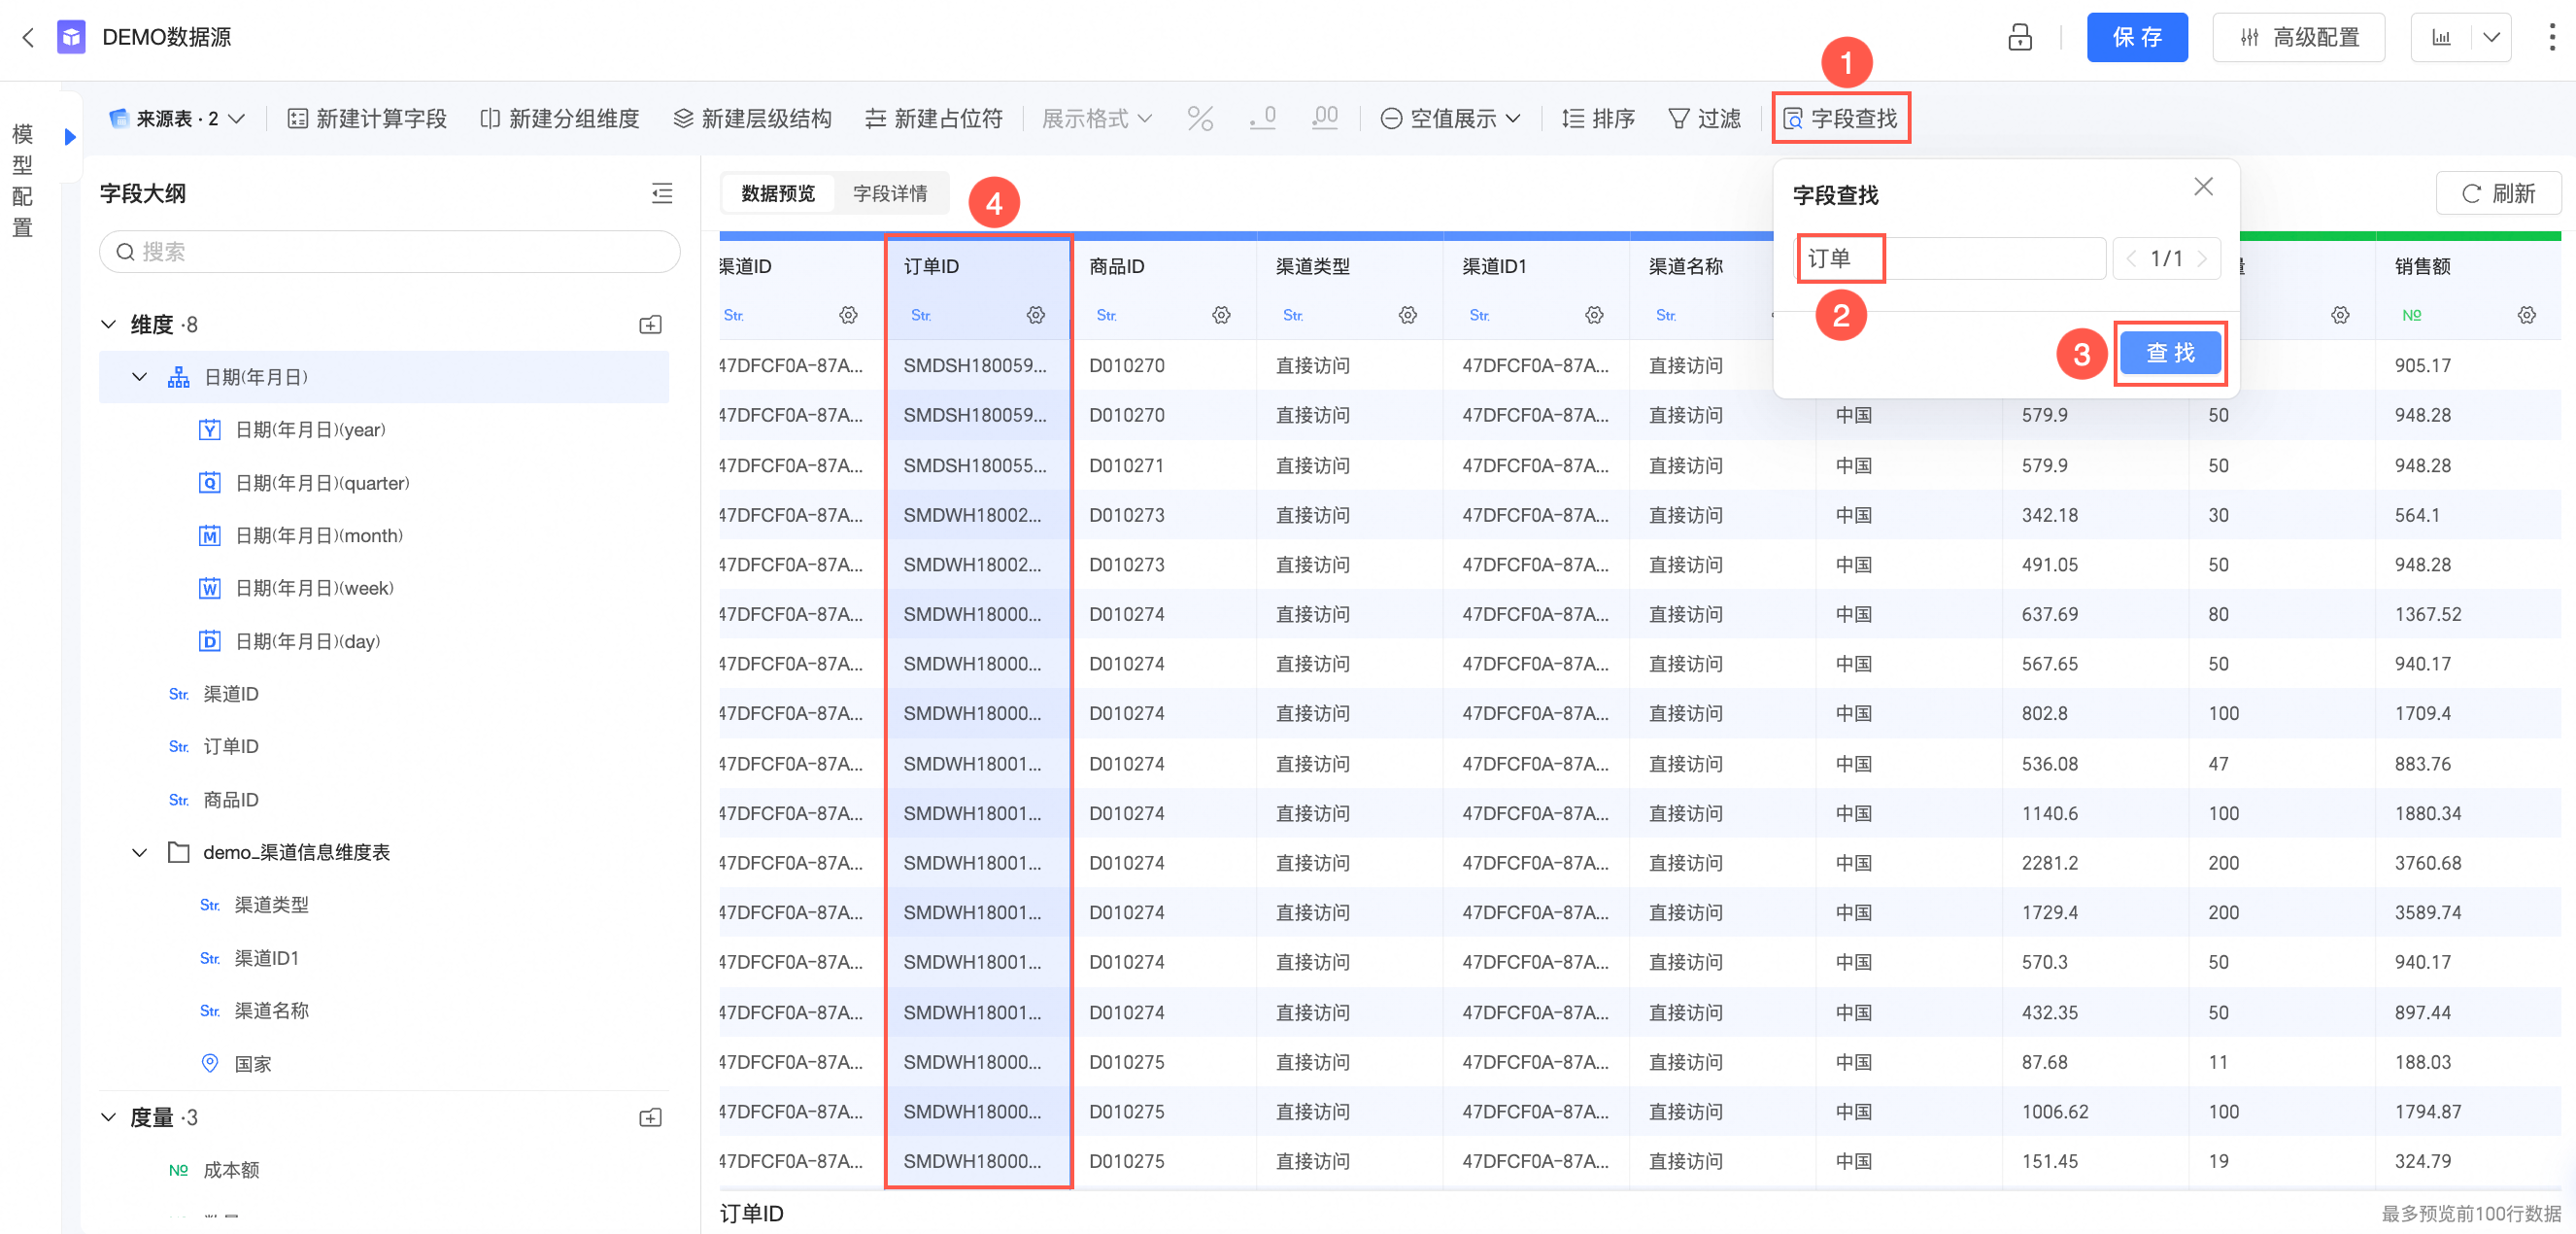The image size is (2576, 1234).
Task: Switch to the 字段详情 tab
Action: (x=889, y=193)
